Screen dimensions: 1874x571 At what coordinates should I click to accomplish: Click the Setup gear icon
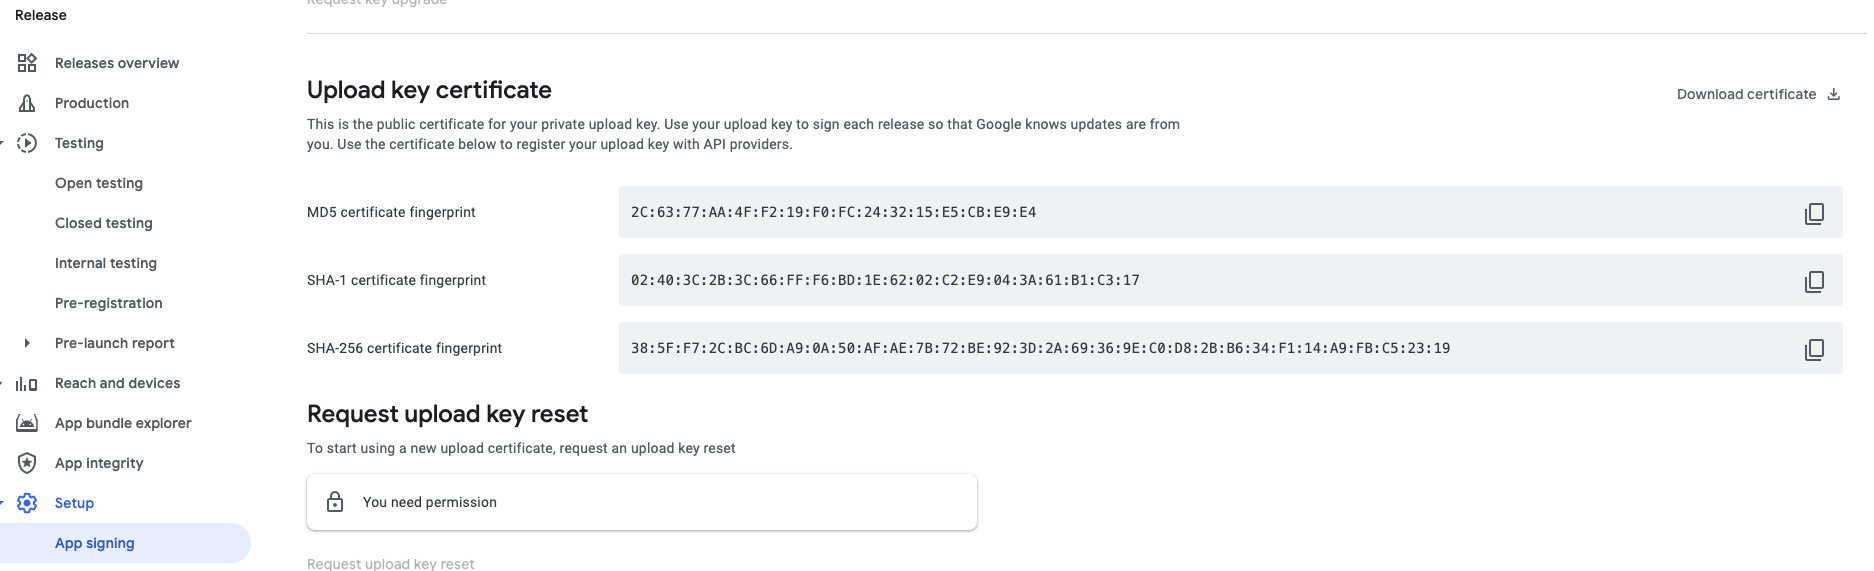27,503
